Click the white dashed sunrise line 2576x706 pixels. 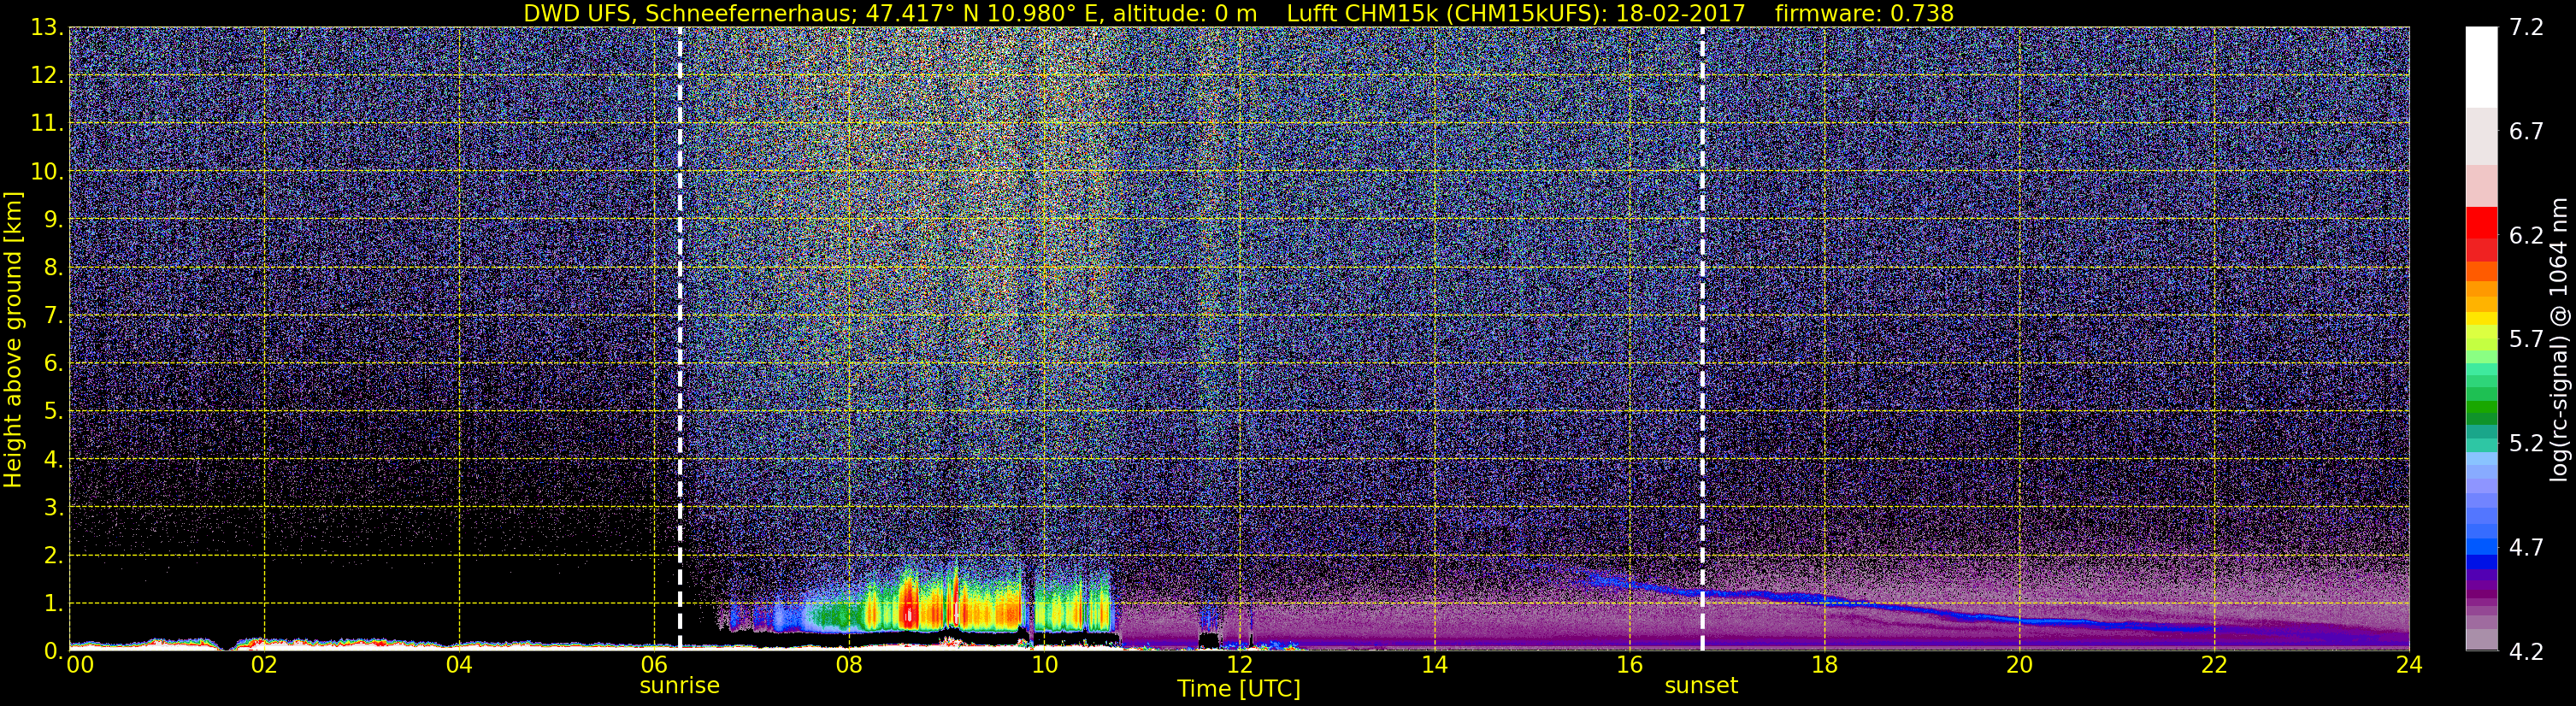[x=680, y=338]
